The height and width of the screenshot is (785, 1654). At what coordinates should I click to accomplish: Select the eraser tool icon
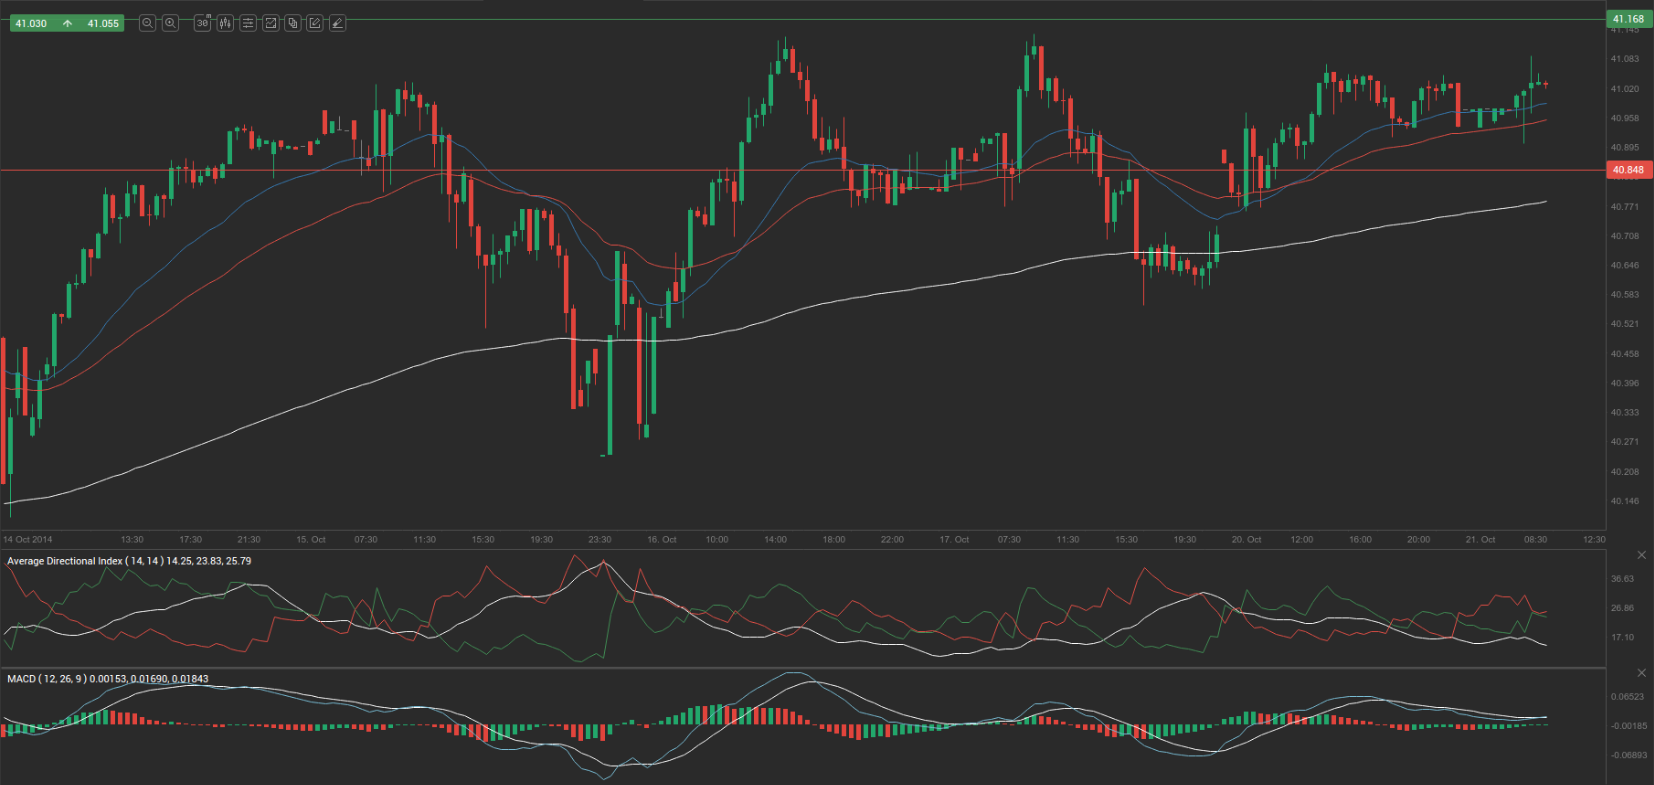[x=338, y=23]
